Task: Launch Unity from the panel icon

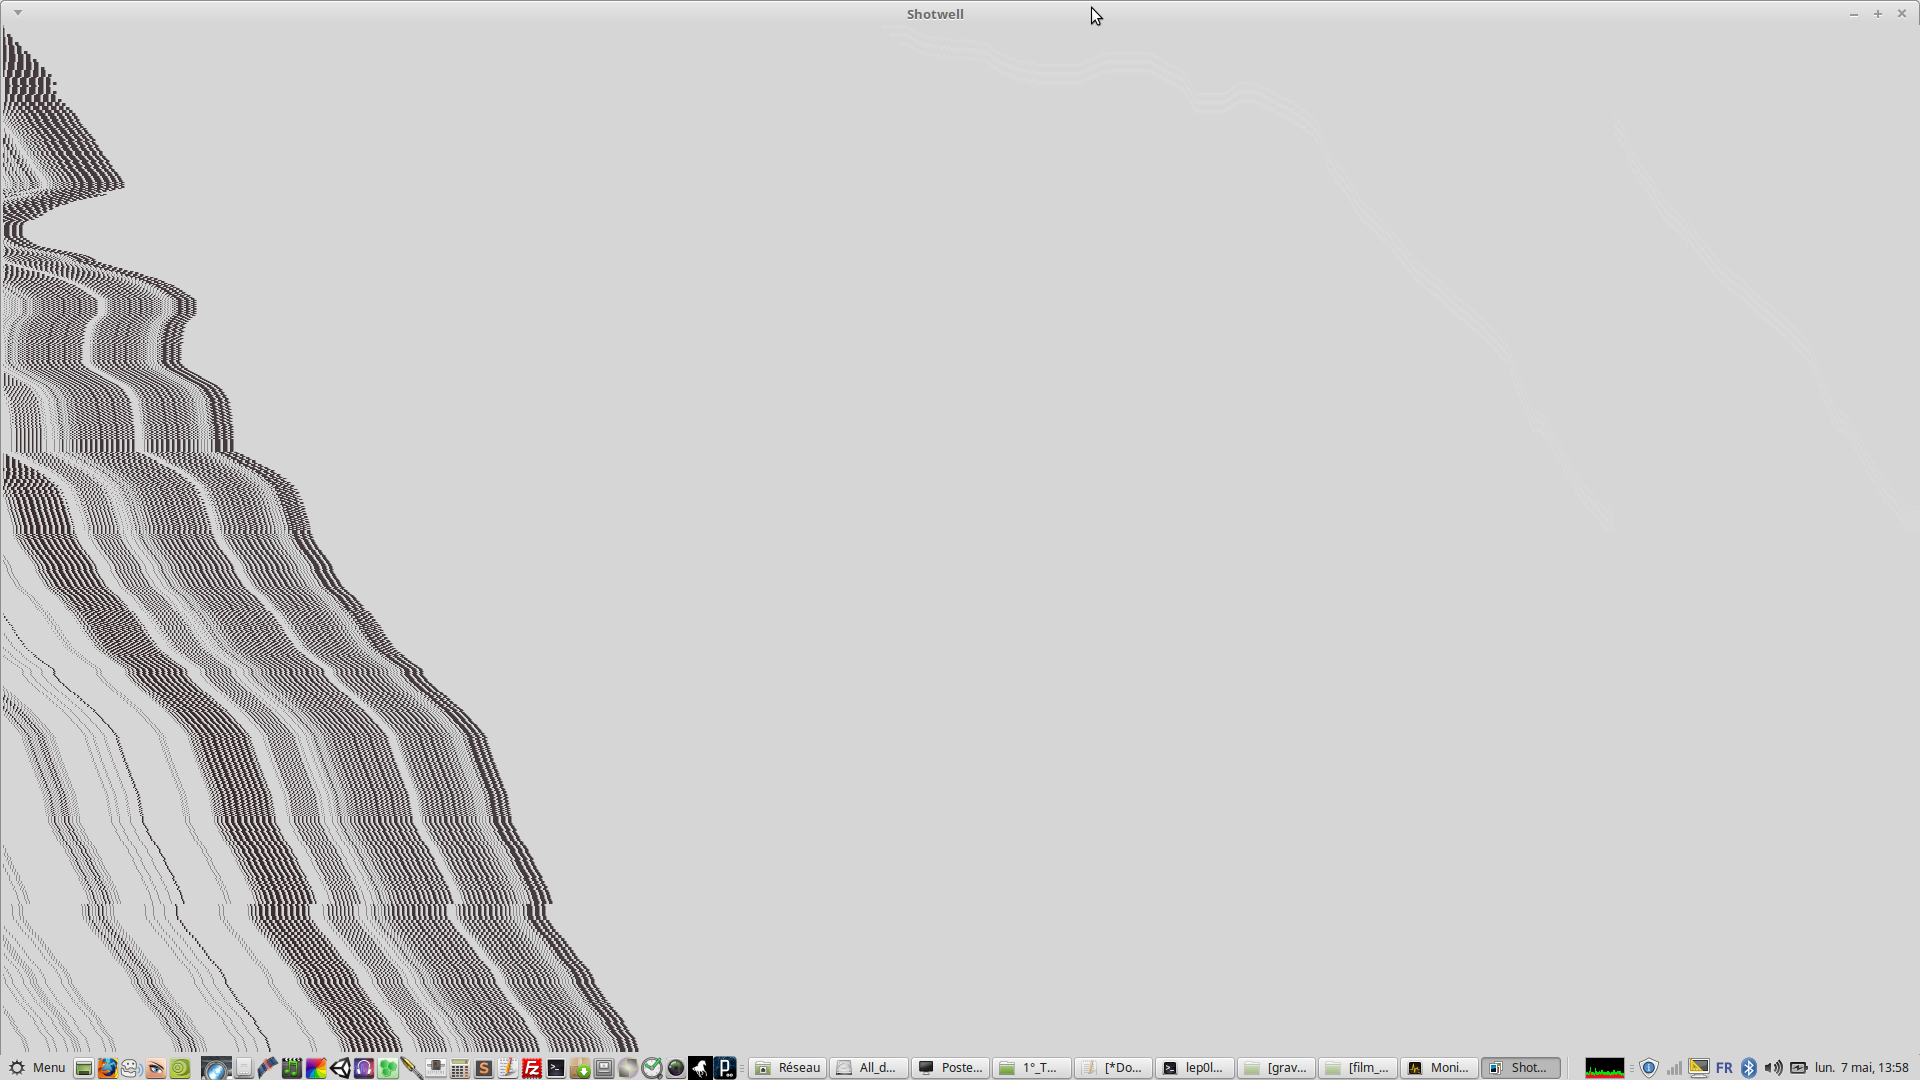Action: pyautogui.click(x=340, y=1068)
